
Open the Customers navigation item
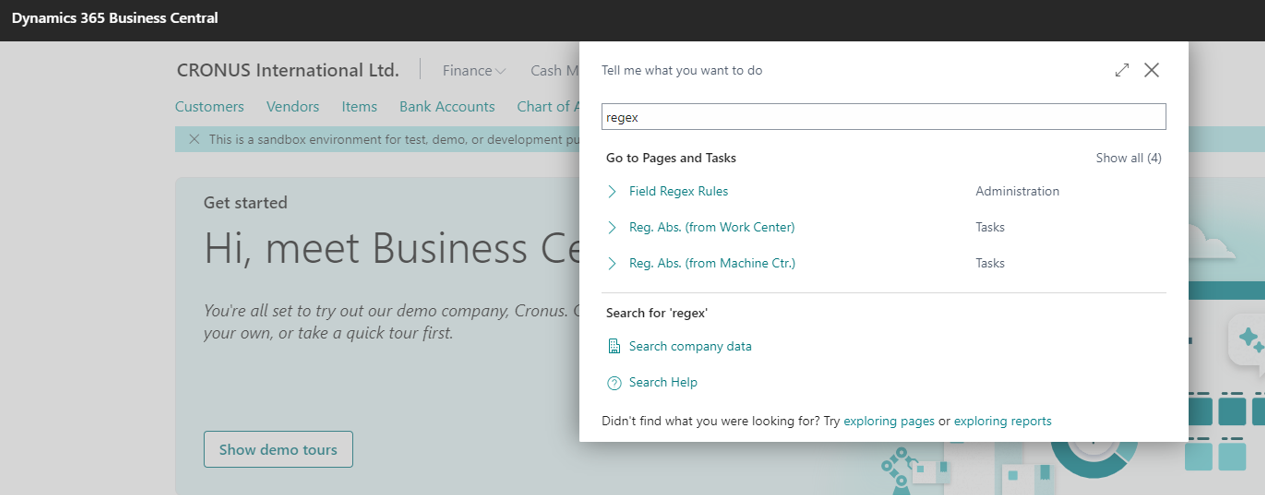pos(209,106)
